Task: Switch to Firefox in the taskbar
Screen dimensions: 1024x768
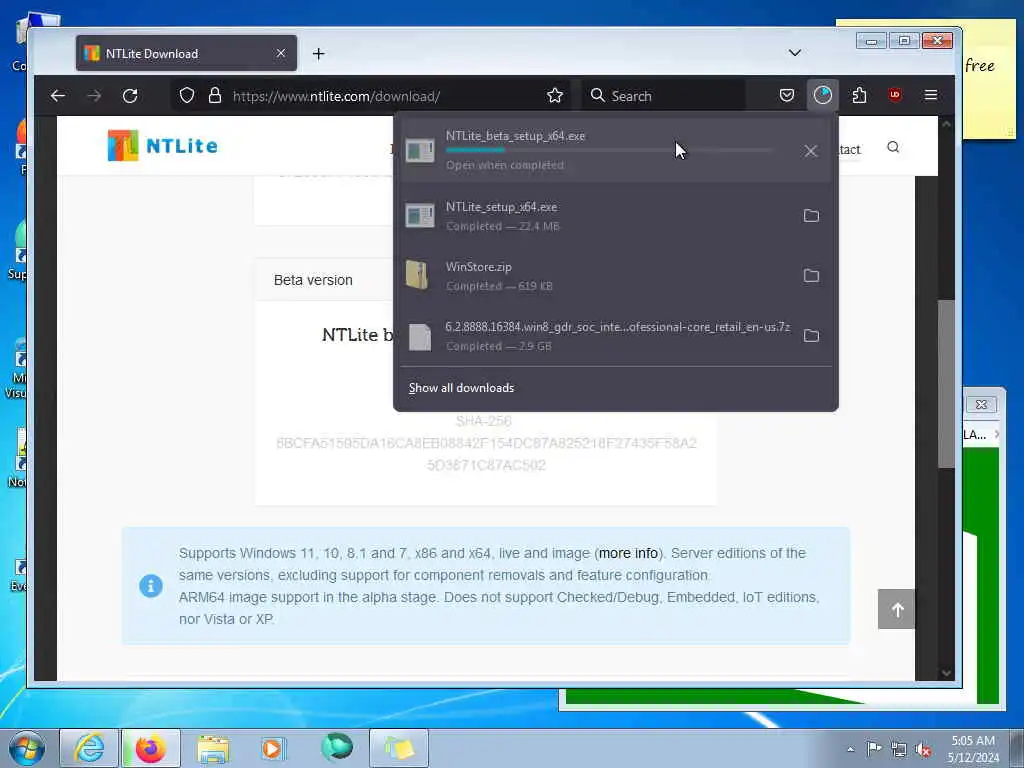Action: point(151,748)
